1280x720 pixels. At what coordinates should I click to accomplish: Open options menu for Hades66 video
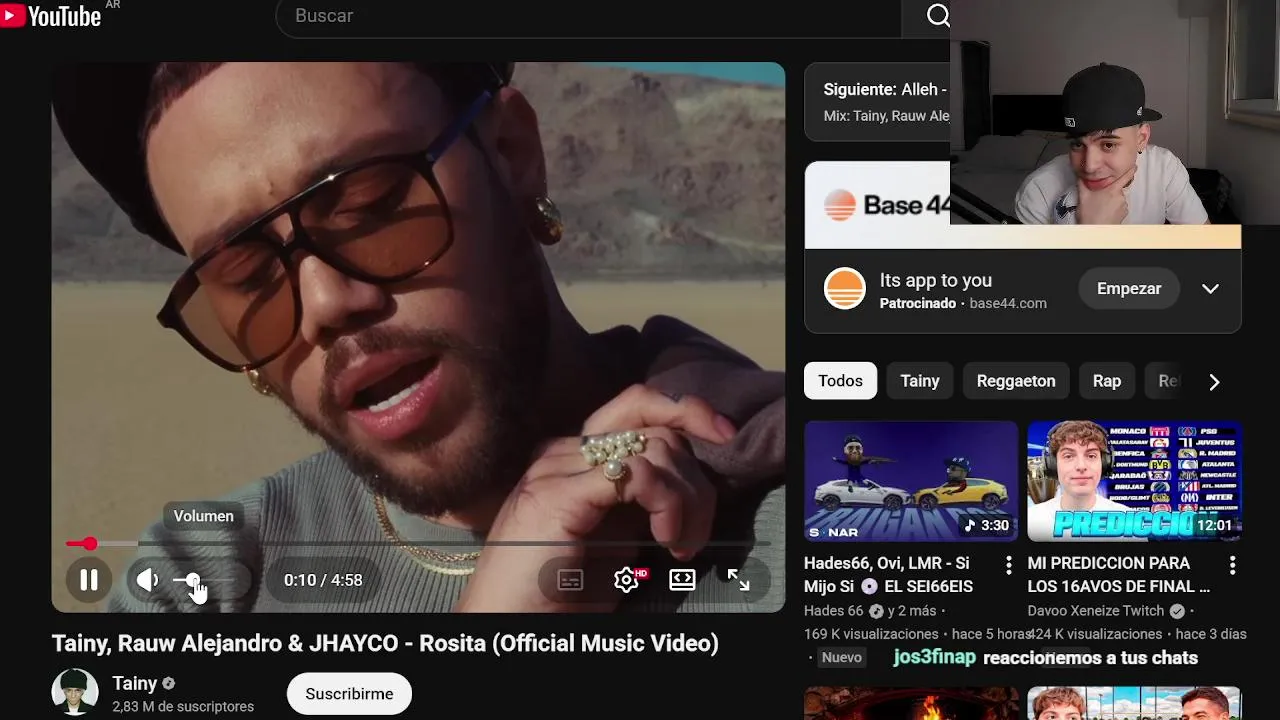pos(1008,565)
